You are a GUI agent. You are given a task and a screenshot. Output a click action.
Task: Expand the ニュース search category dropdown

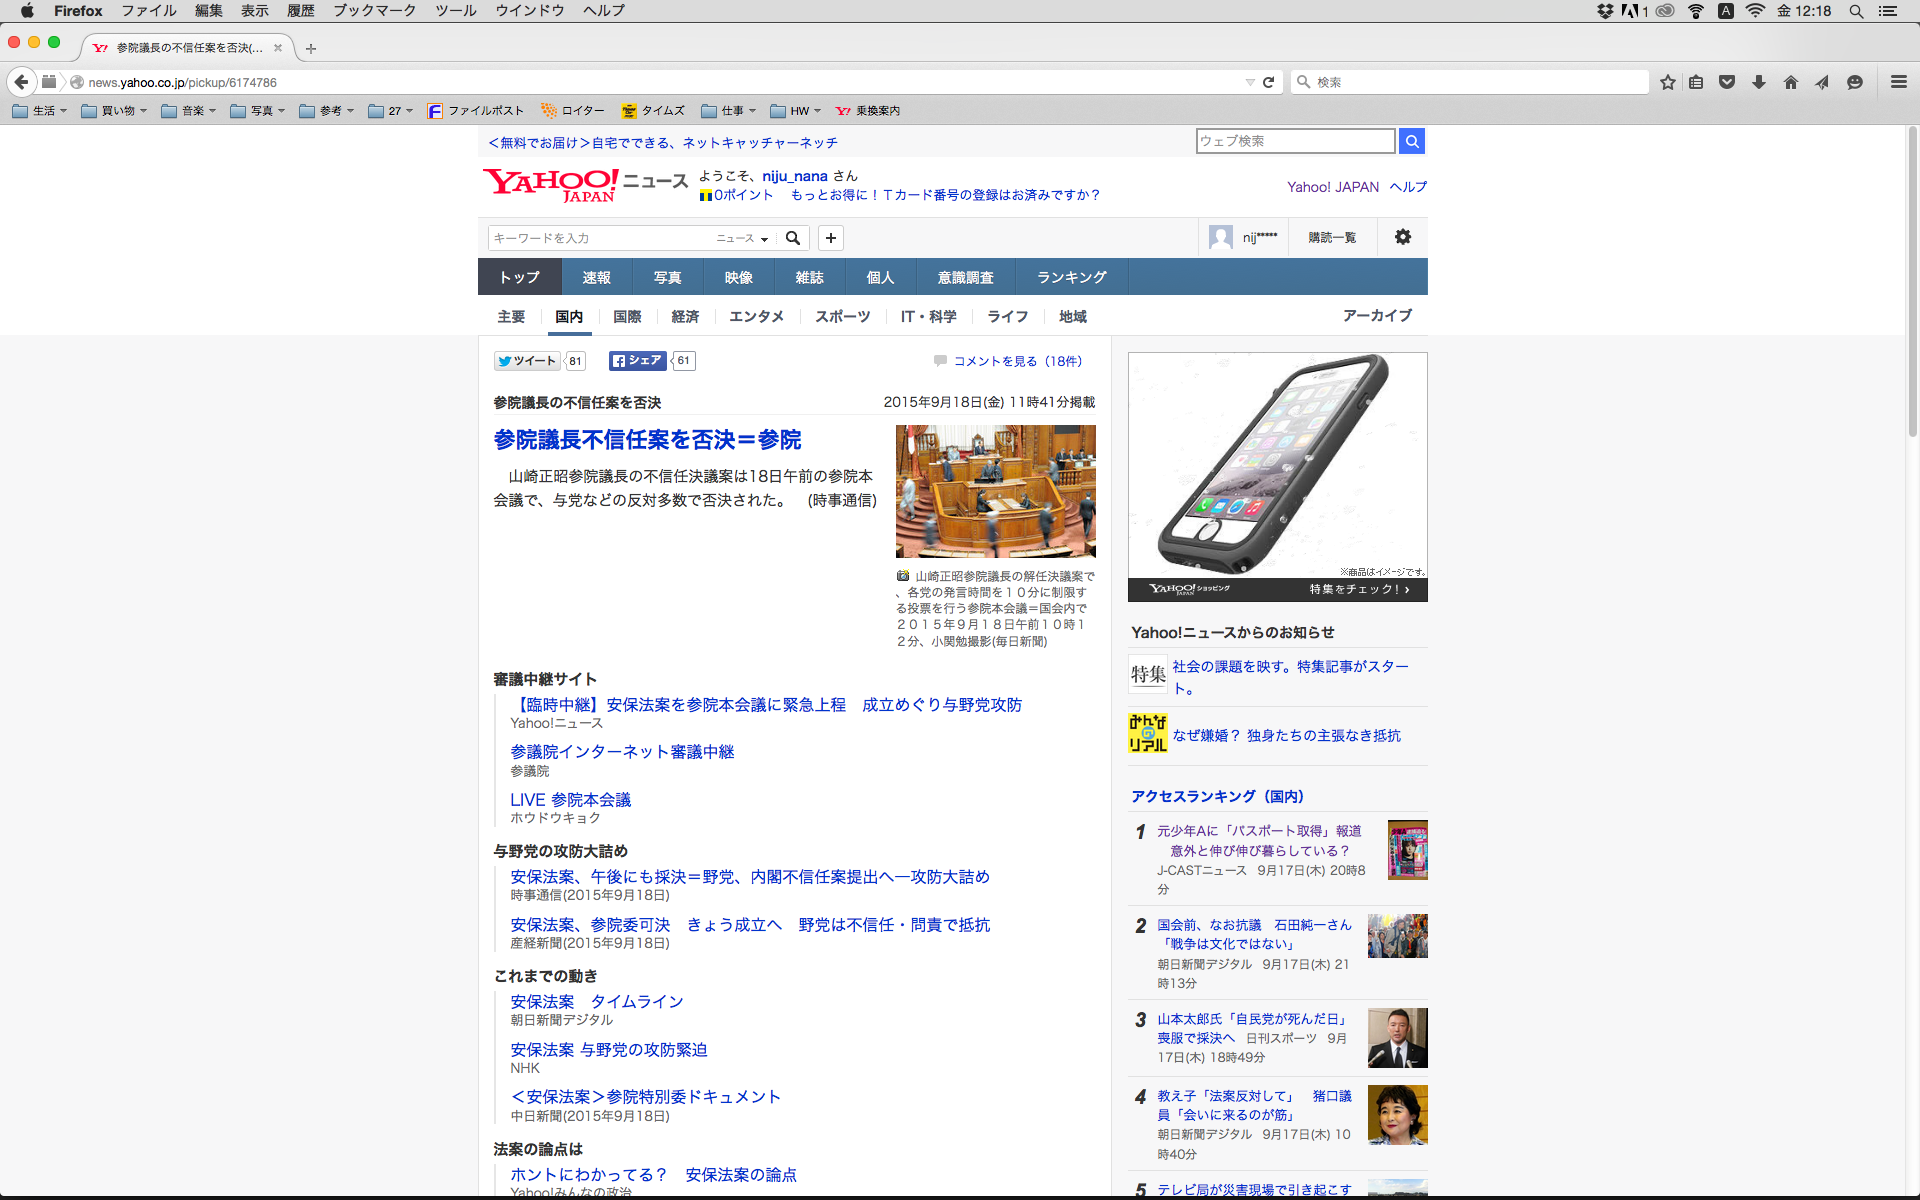(x=742, y=238)
